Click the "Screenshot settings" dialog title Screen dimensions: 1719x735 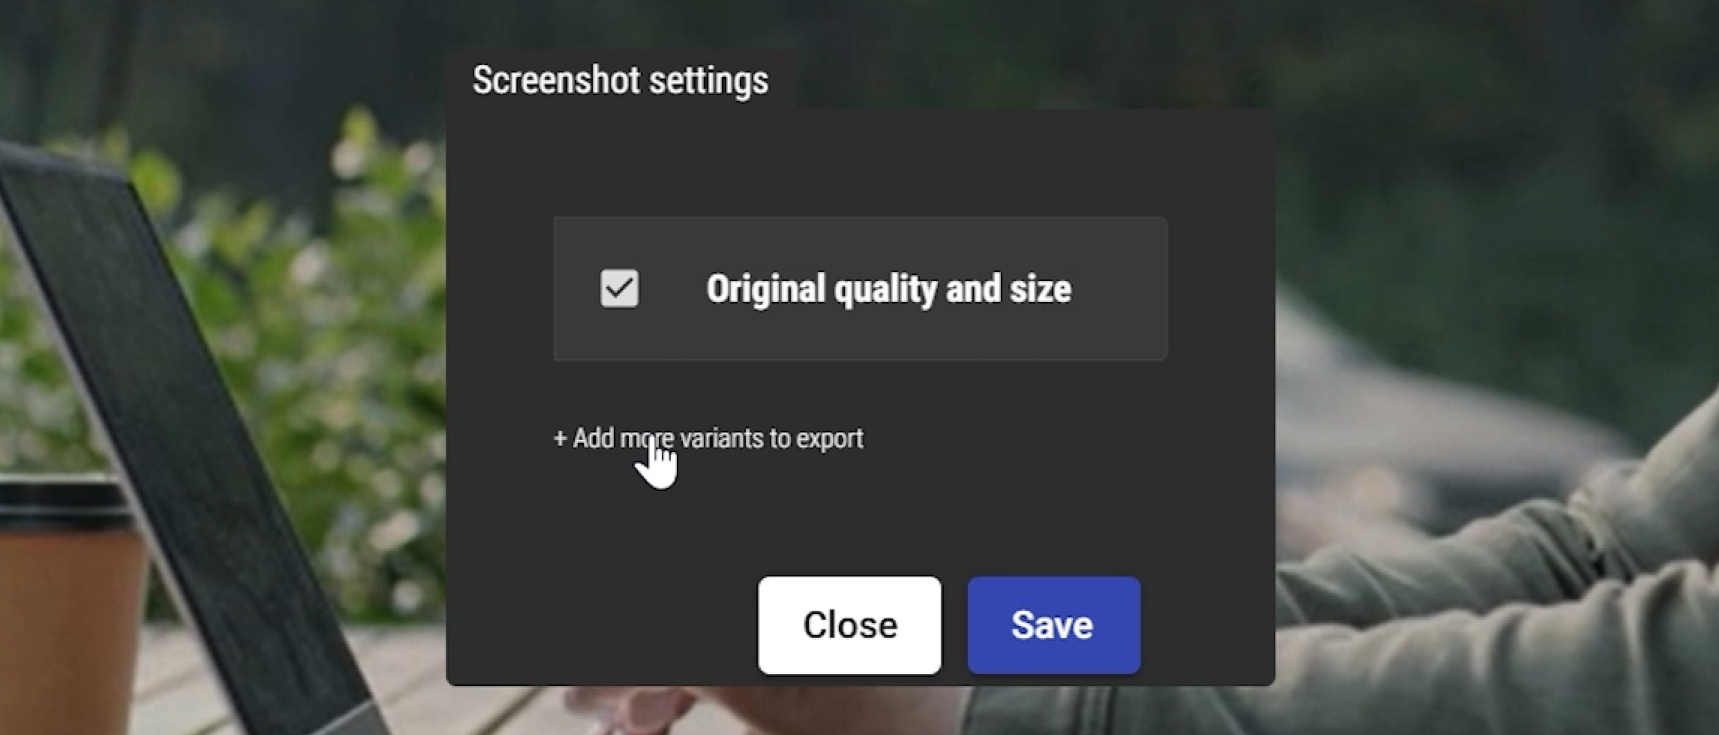coord(620,80)
